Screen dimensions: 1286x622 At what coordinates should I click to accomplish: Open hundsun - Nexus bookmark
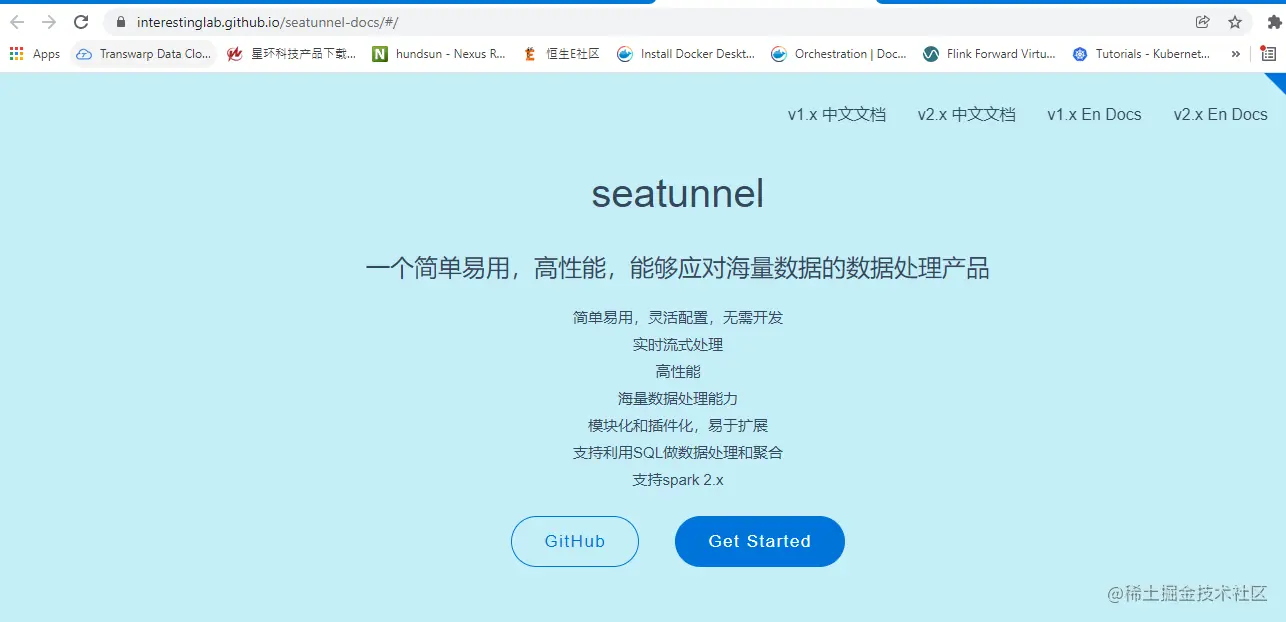[439, 54]
